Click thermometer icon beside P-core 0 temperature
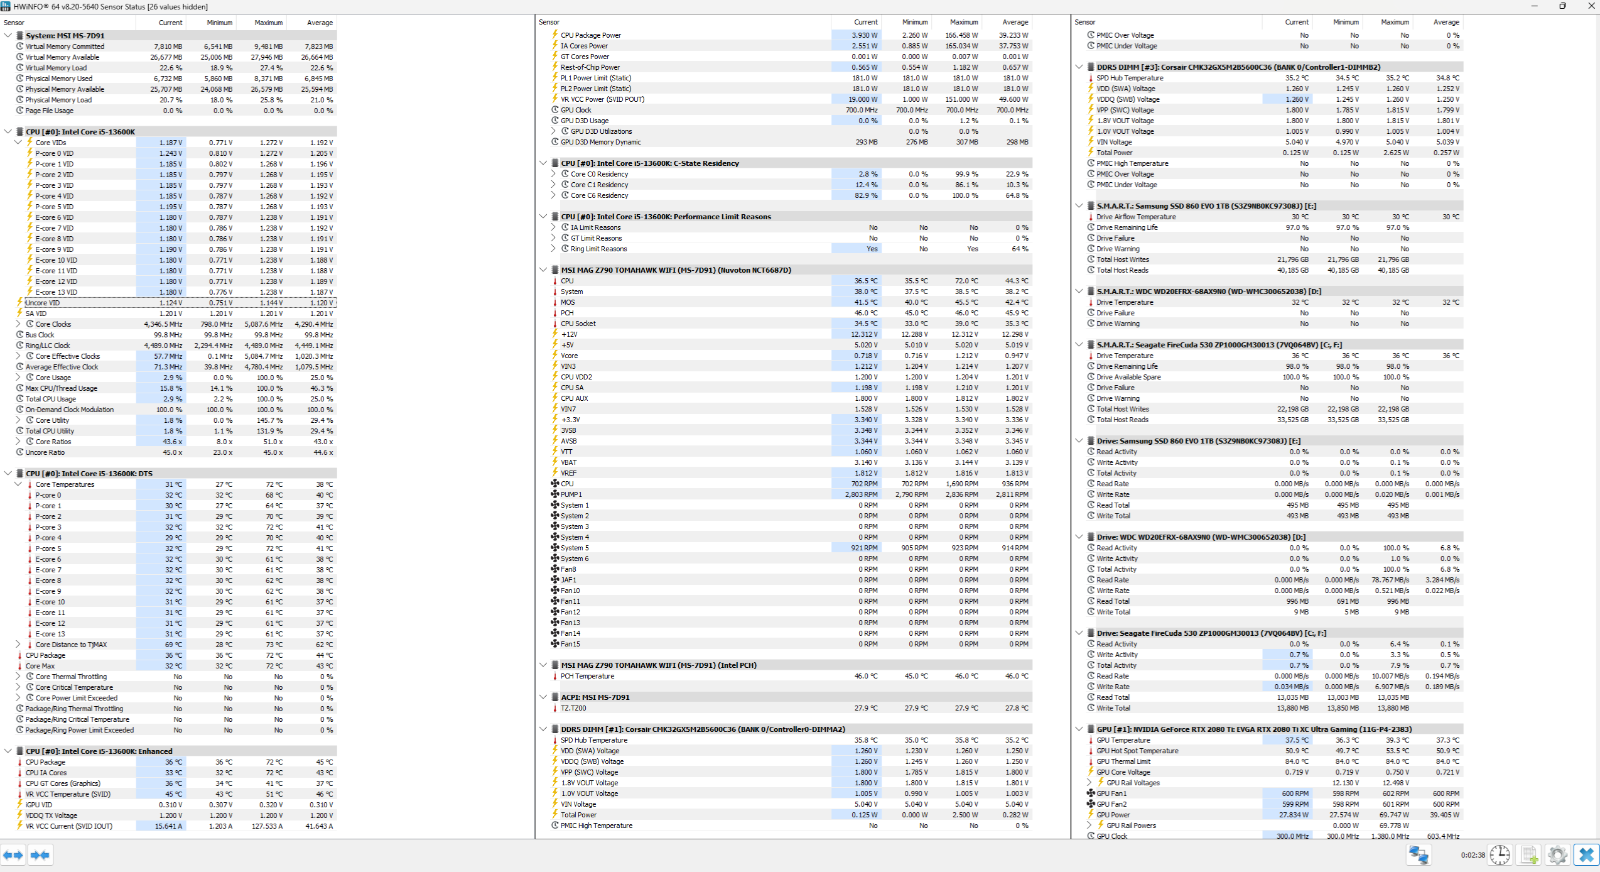The height and width of the screenshot is (872, 1600). pos(30,495)
